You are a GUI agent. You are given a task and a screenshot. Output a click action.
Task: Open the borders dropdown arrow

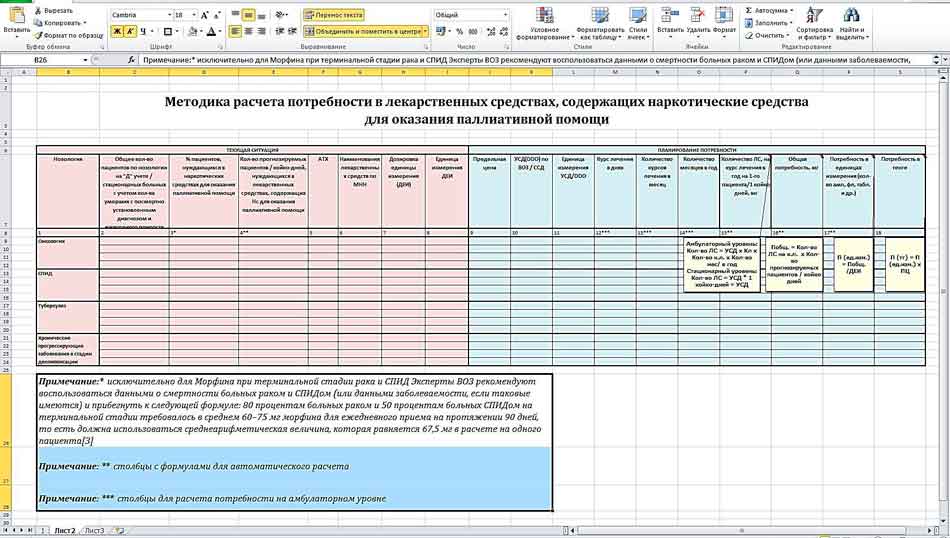[177, 31]
